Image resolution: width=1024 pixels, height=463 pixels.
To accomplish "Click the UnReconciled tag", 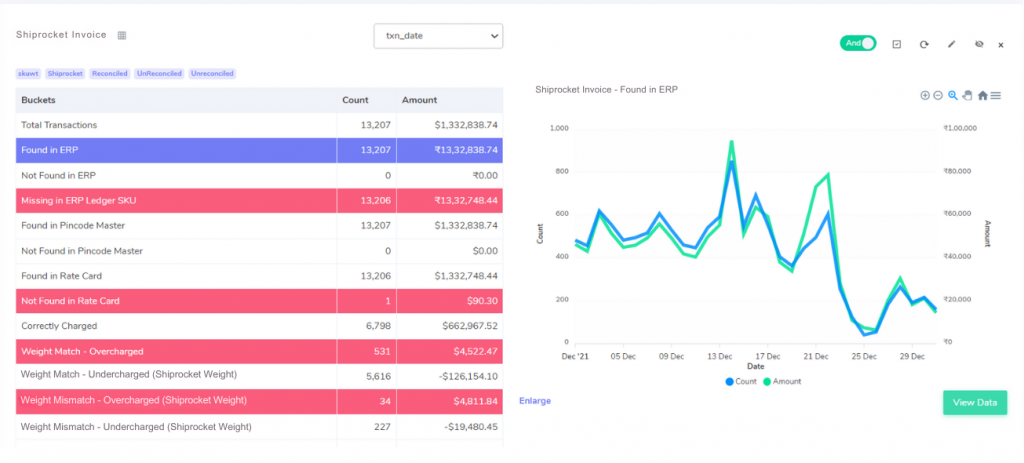I will pyautogui.click(x=159, y=74).
